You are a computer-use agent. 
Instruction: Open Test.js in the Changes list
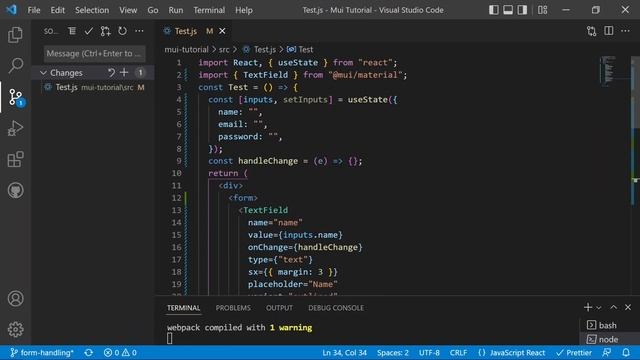[x=93, y=87]
